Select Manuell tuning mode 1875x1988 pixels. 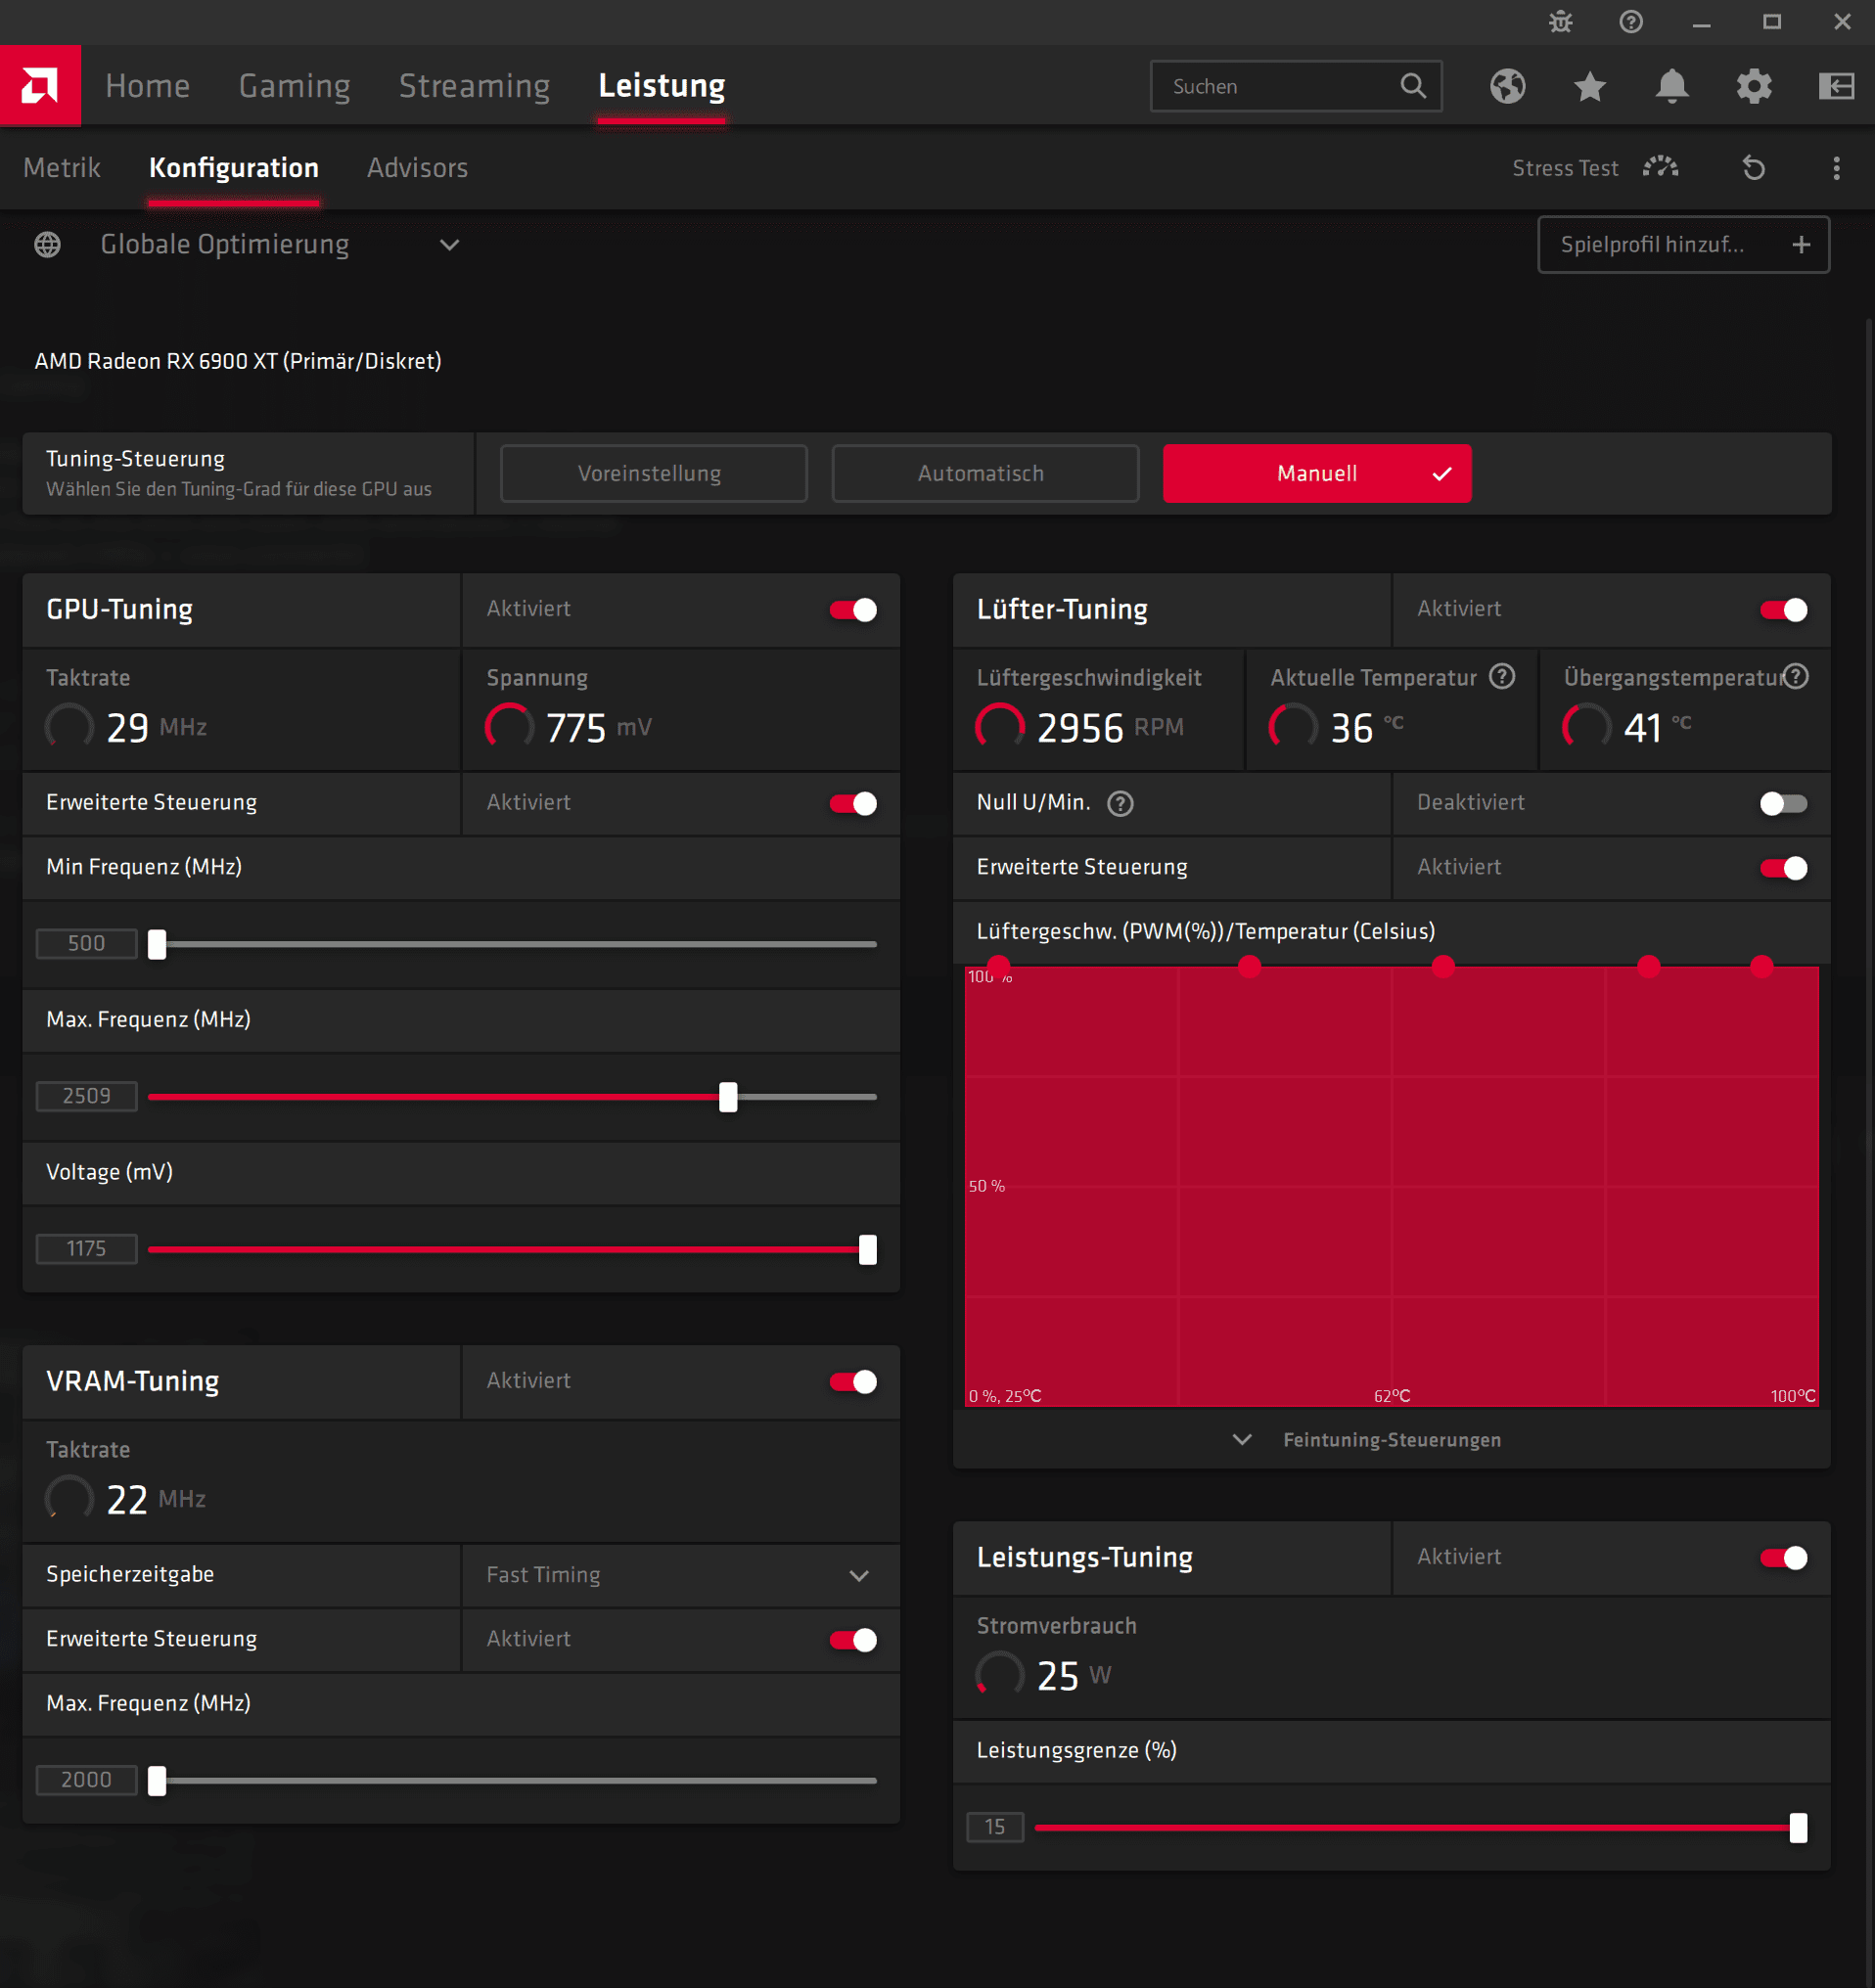1317,474
